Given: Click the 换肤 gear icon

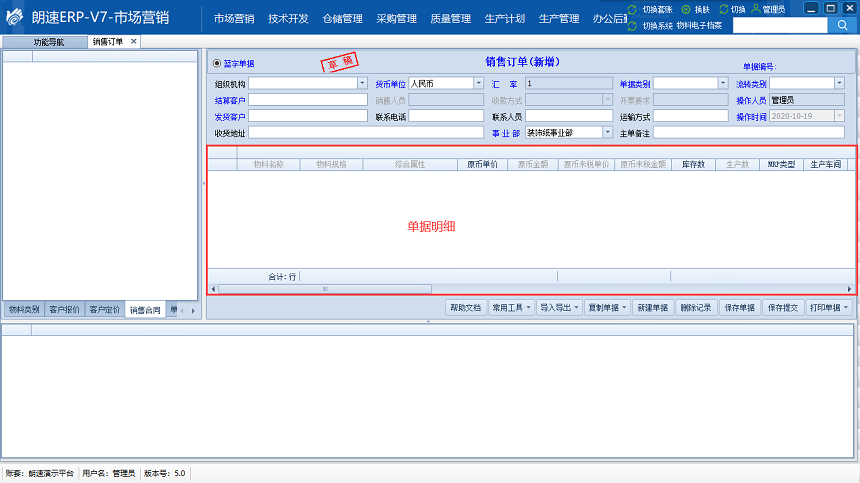Looking at the screenshot, I should click(686, 9).
